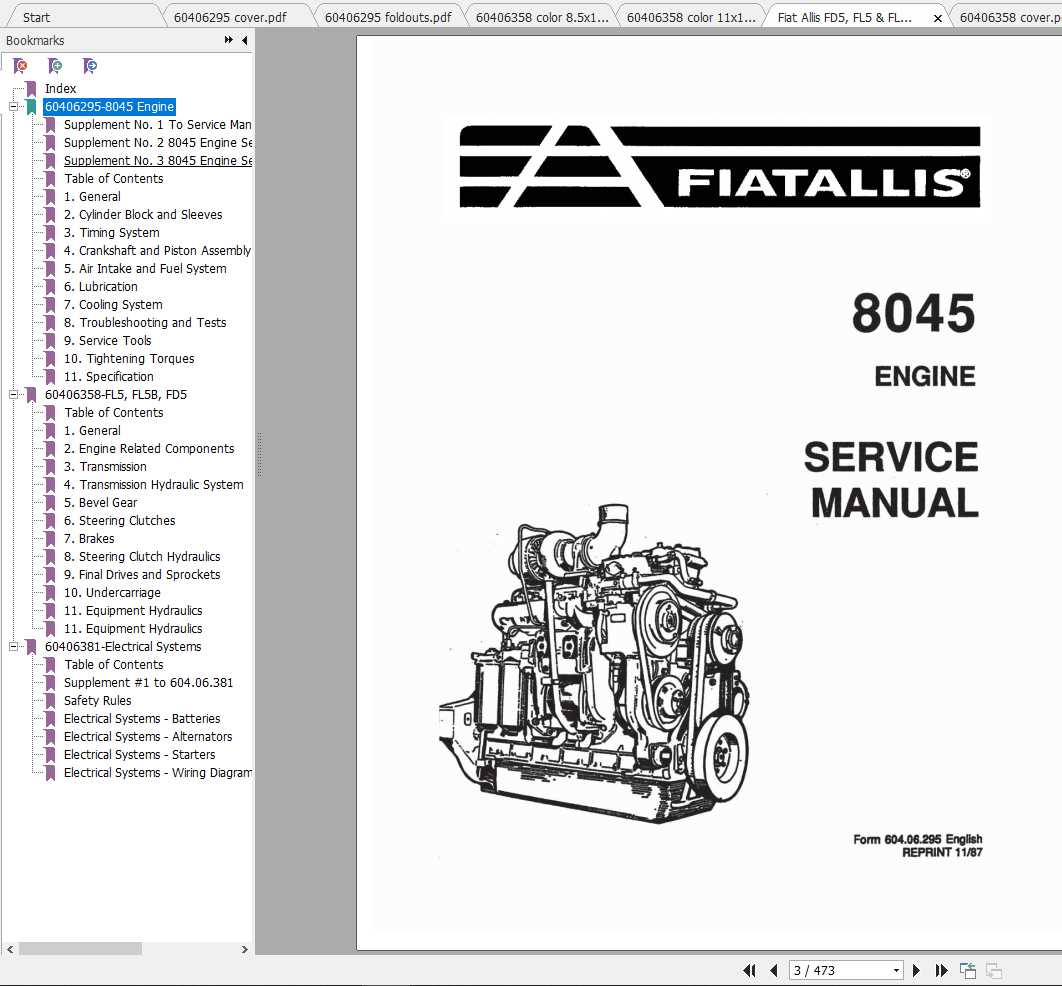
Task: Click the delete bookmark icon
Action: point(20,66)
